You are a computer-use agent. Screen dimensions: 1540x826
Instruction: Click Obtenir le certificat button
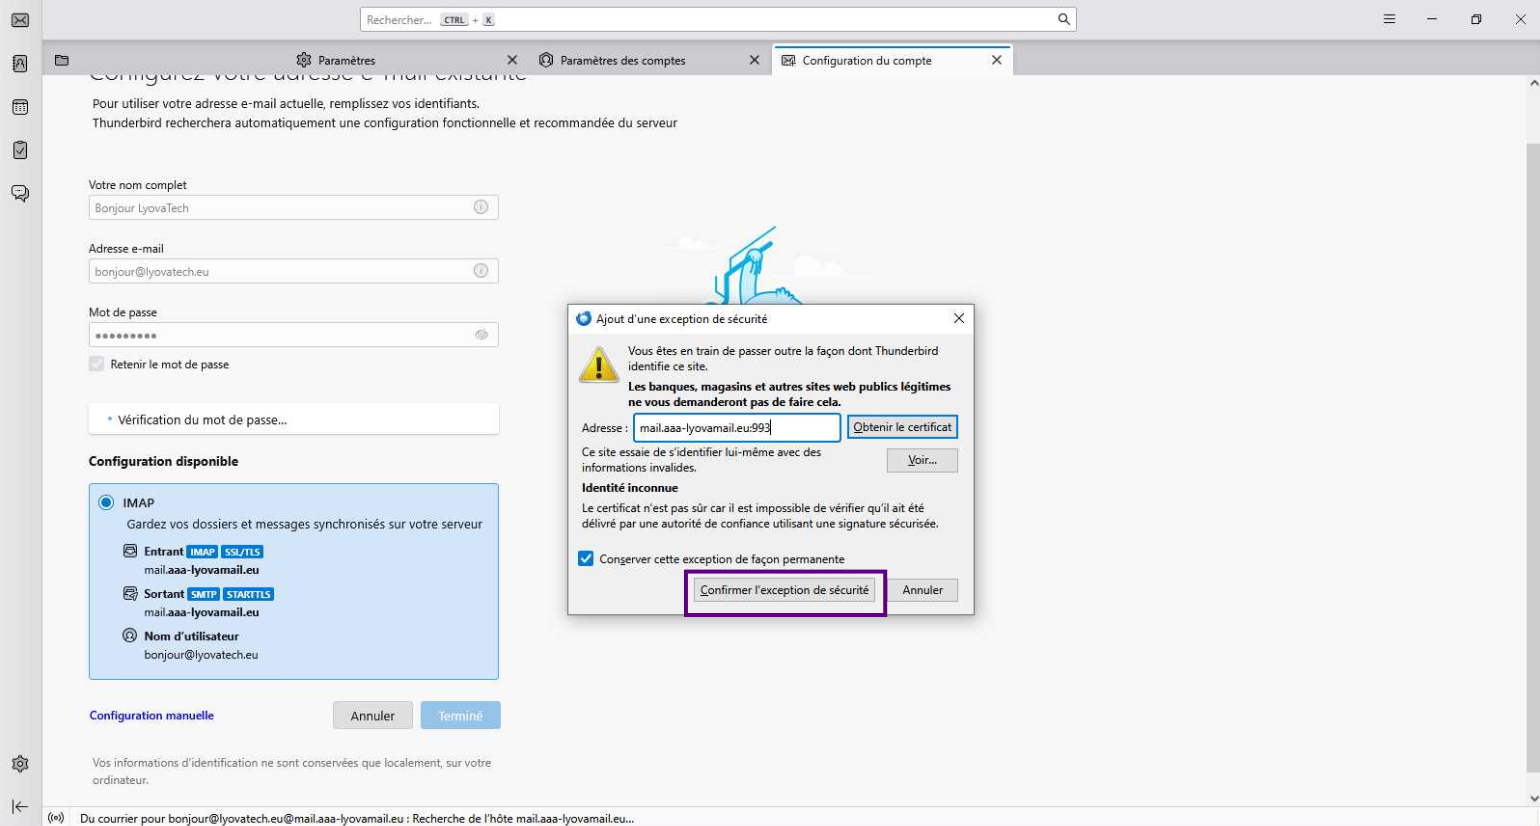point(902,427)
